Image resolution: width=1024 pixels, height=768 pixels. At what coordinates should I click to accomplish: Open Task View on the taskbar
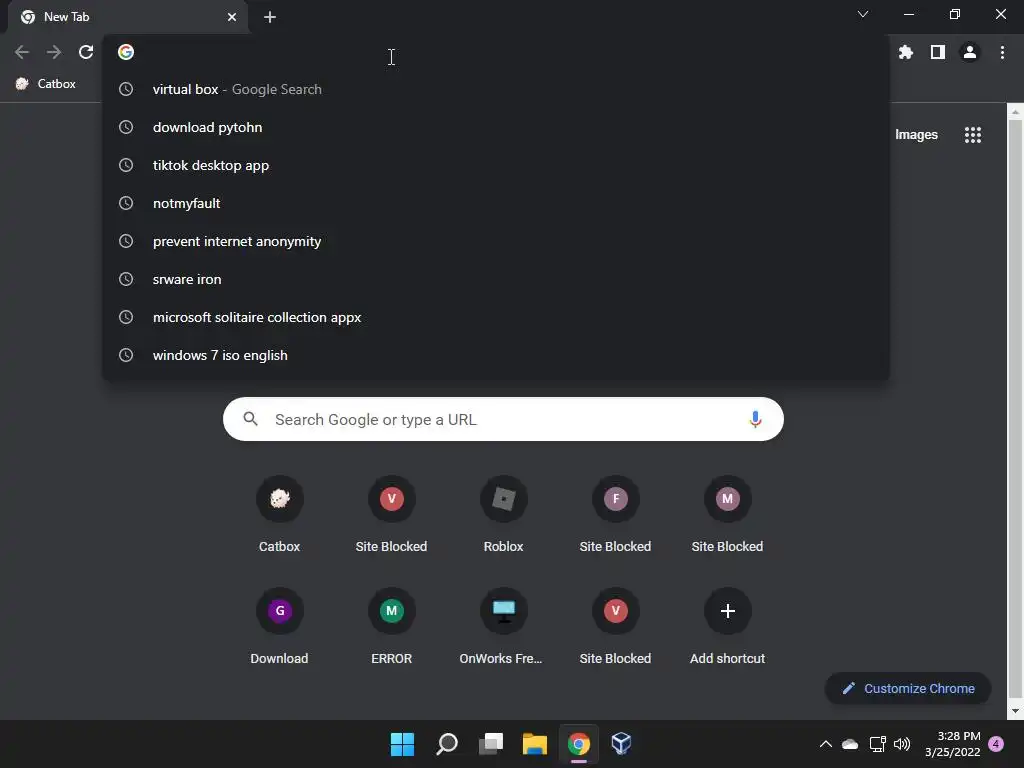coord(490,744)
